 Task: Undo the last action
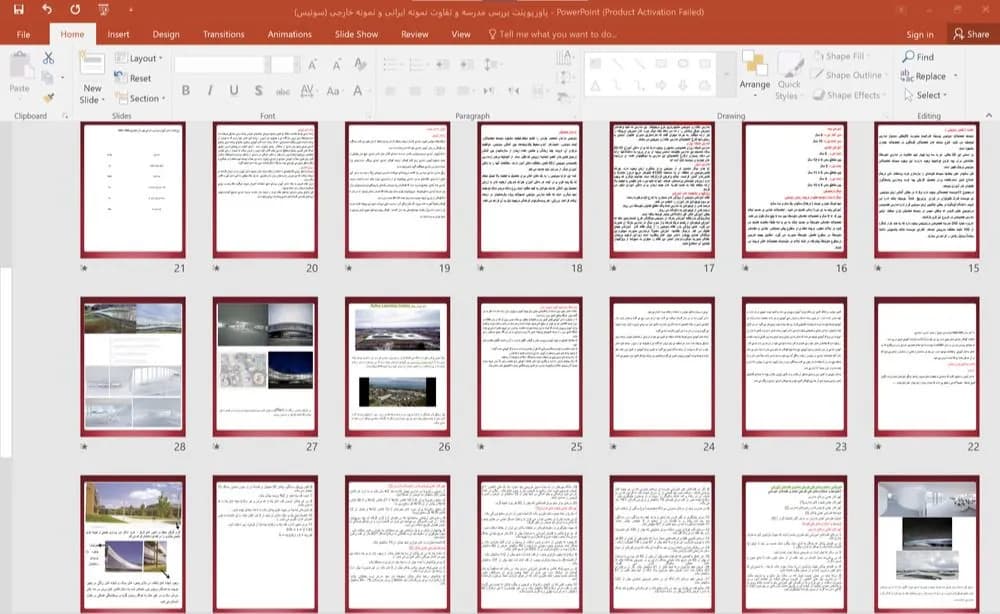point(47,10)
